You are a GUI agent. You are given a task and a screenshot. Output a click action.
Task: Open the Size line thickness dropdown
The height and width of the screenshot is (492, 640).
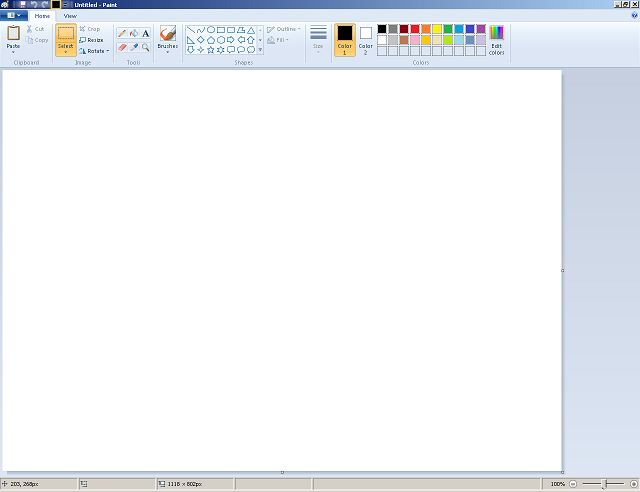[x=318, y=39]
